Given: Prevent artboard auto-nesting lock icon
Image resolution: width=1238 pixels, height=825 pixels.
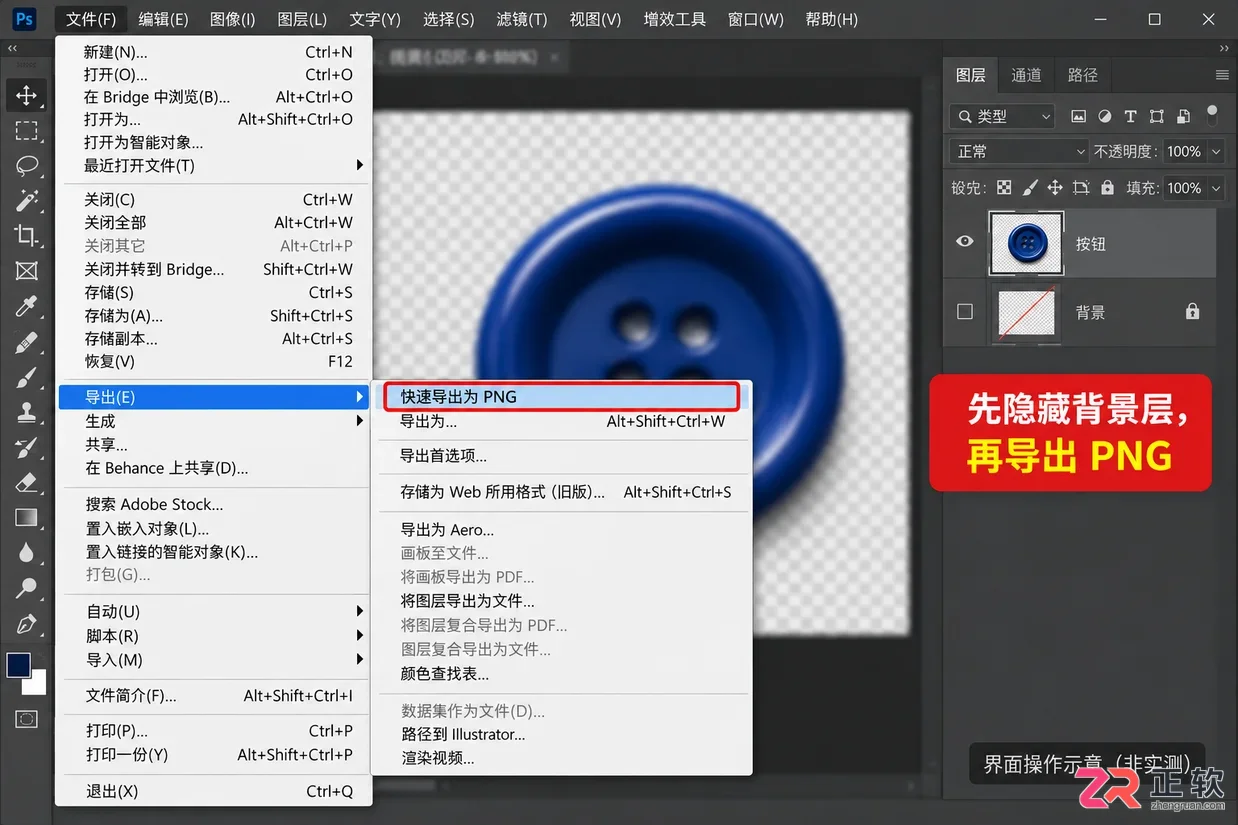Looking at the screenshot, I should pyautogui.click(x=1081, y=187).
